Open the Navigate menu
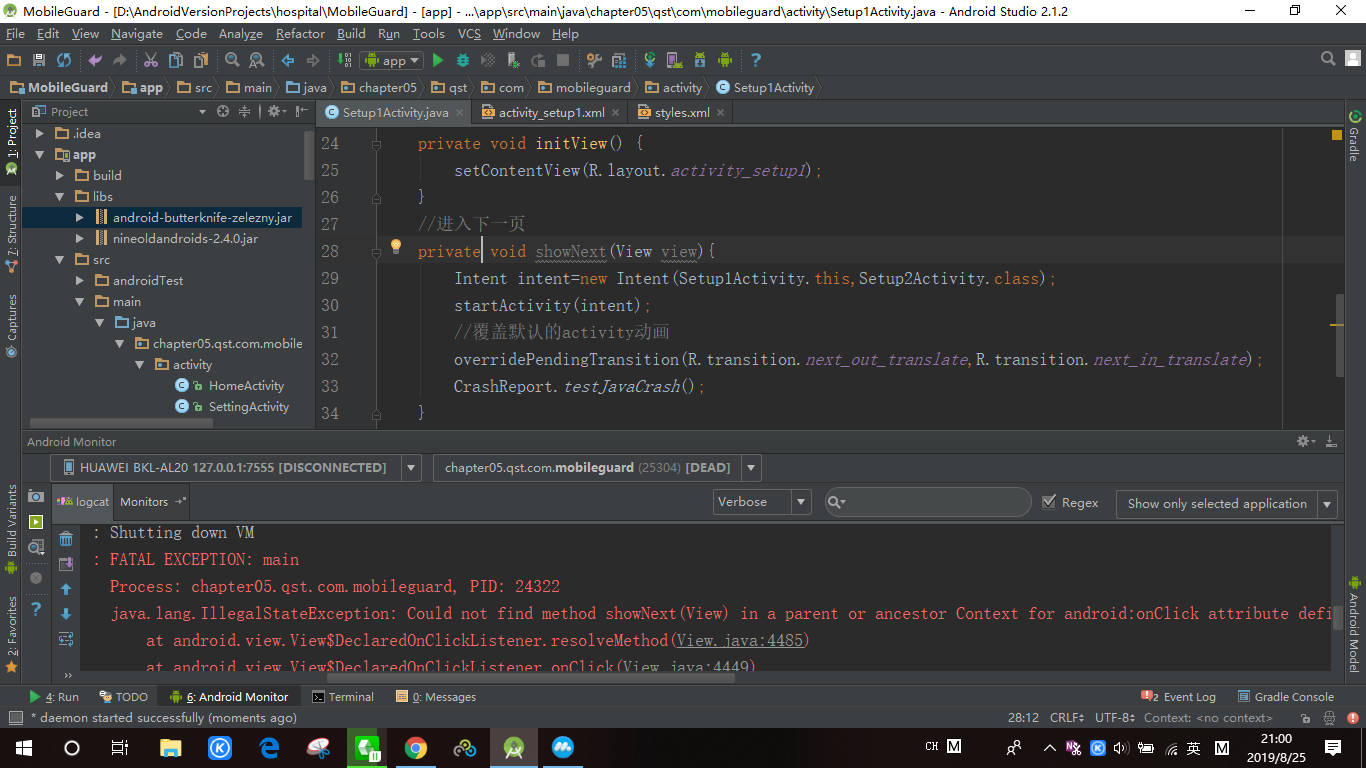This screenshot has width=1366, height=768. pos(137,33)
